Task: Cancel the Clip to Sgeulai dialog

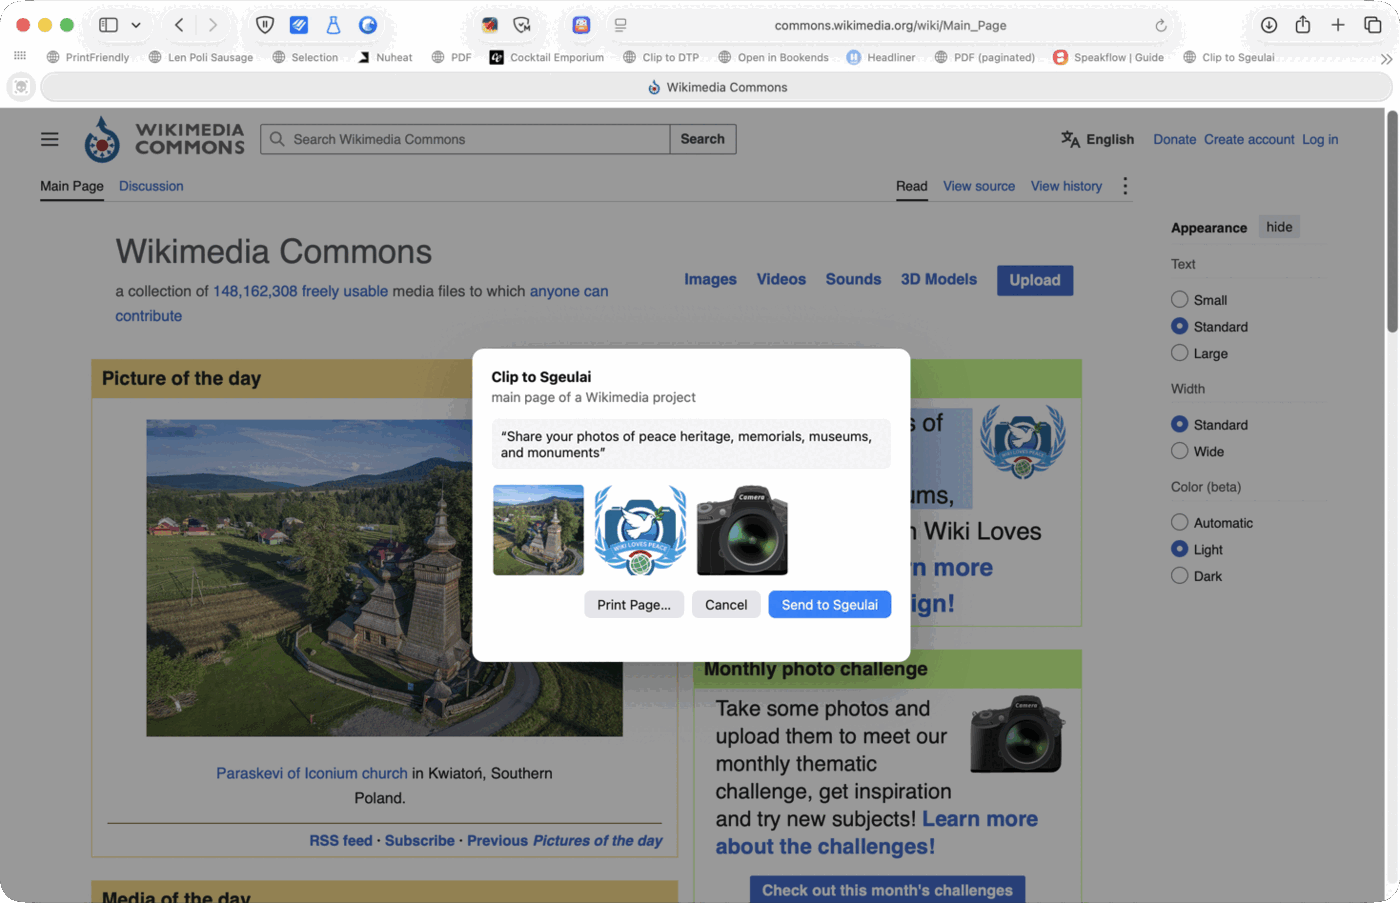Action: click(x=726, y=605)
